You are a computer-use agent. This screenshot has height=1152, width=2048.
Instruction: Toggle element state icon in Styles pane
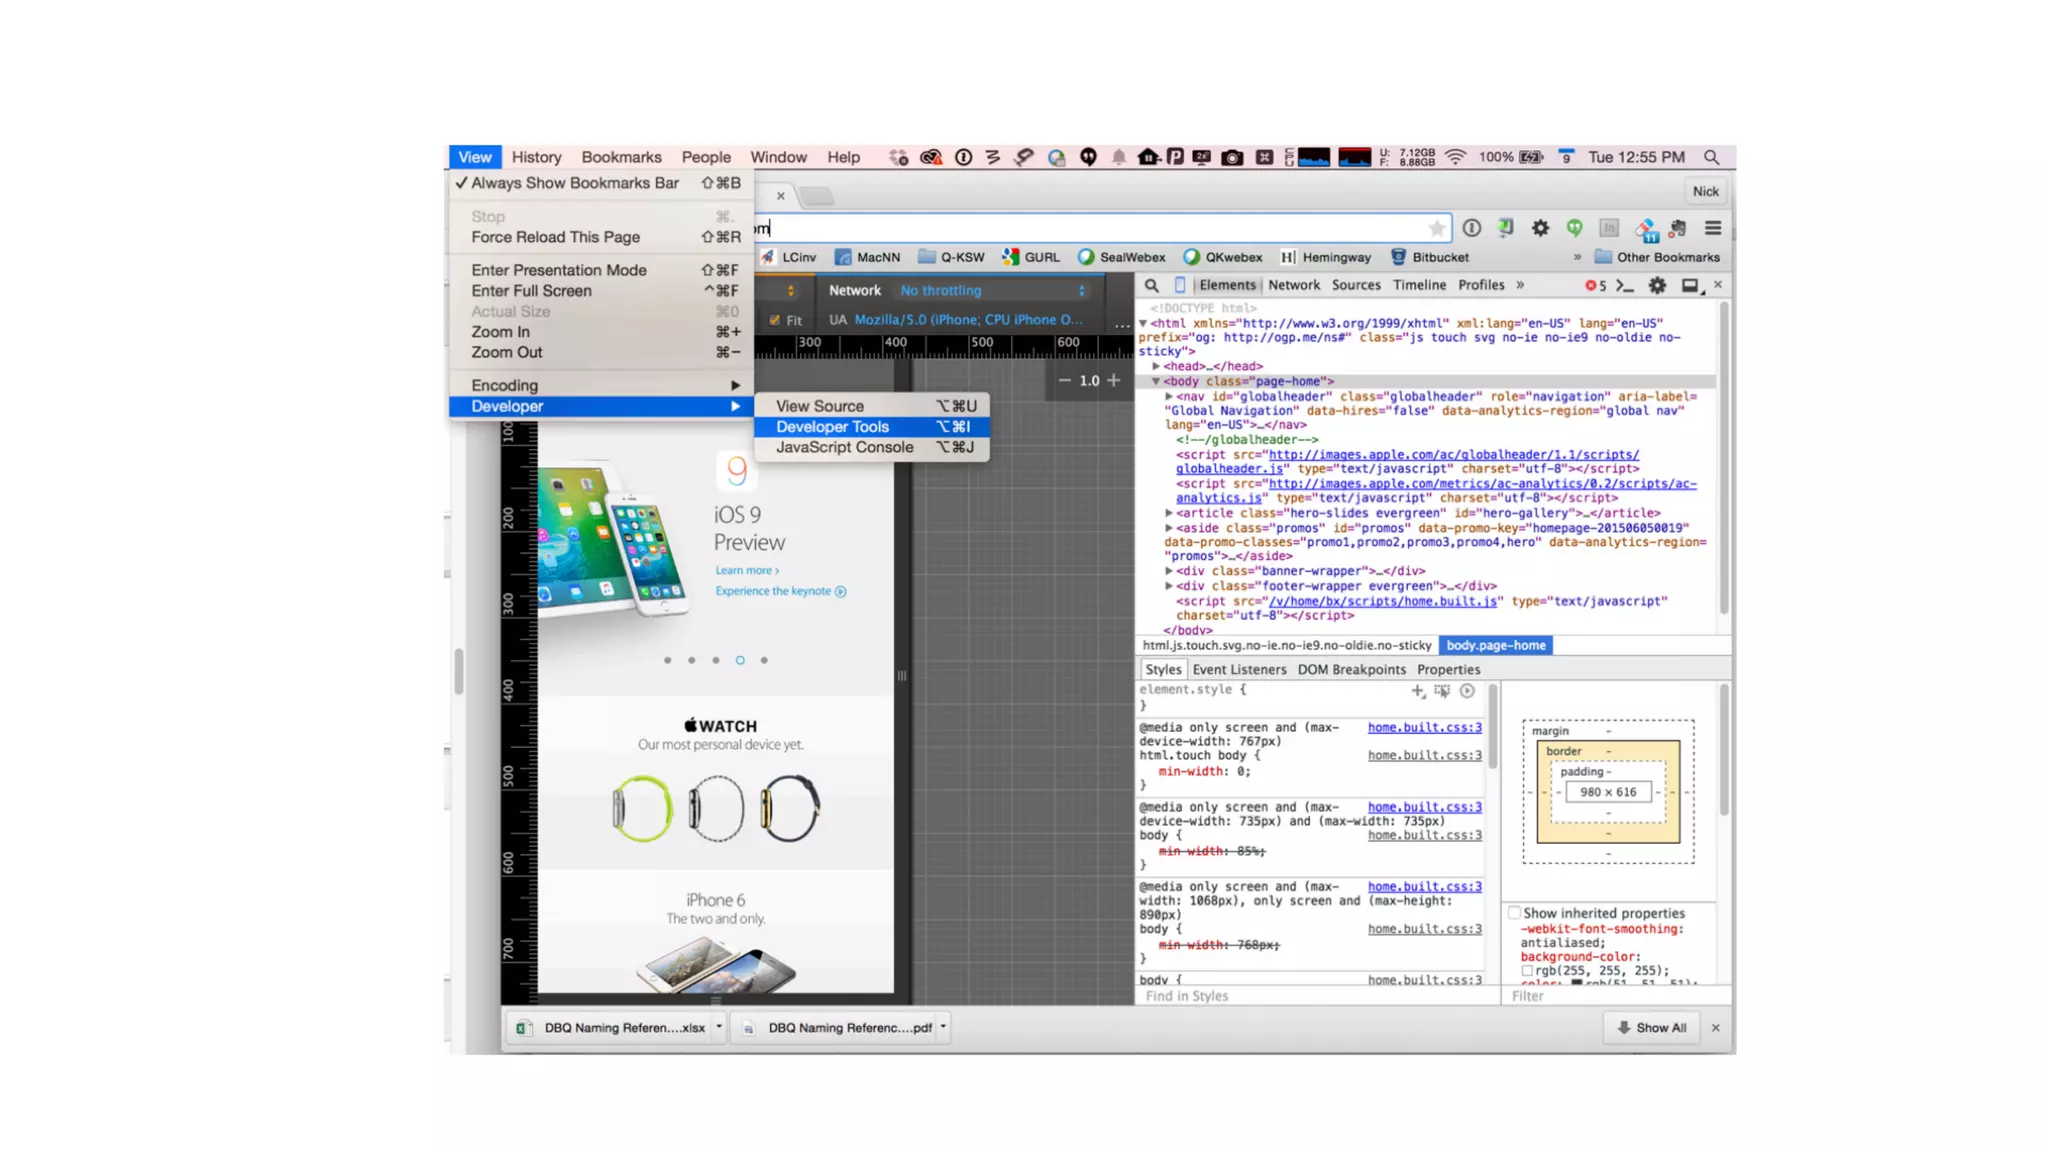[x=1442, y=691]
